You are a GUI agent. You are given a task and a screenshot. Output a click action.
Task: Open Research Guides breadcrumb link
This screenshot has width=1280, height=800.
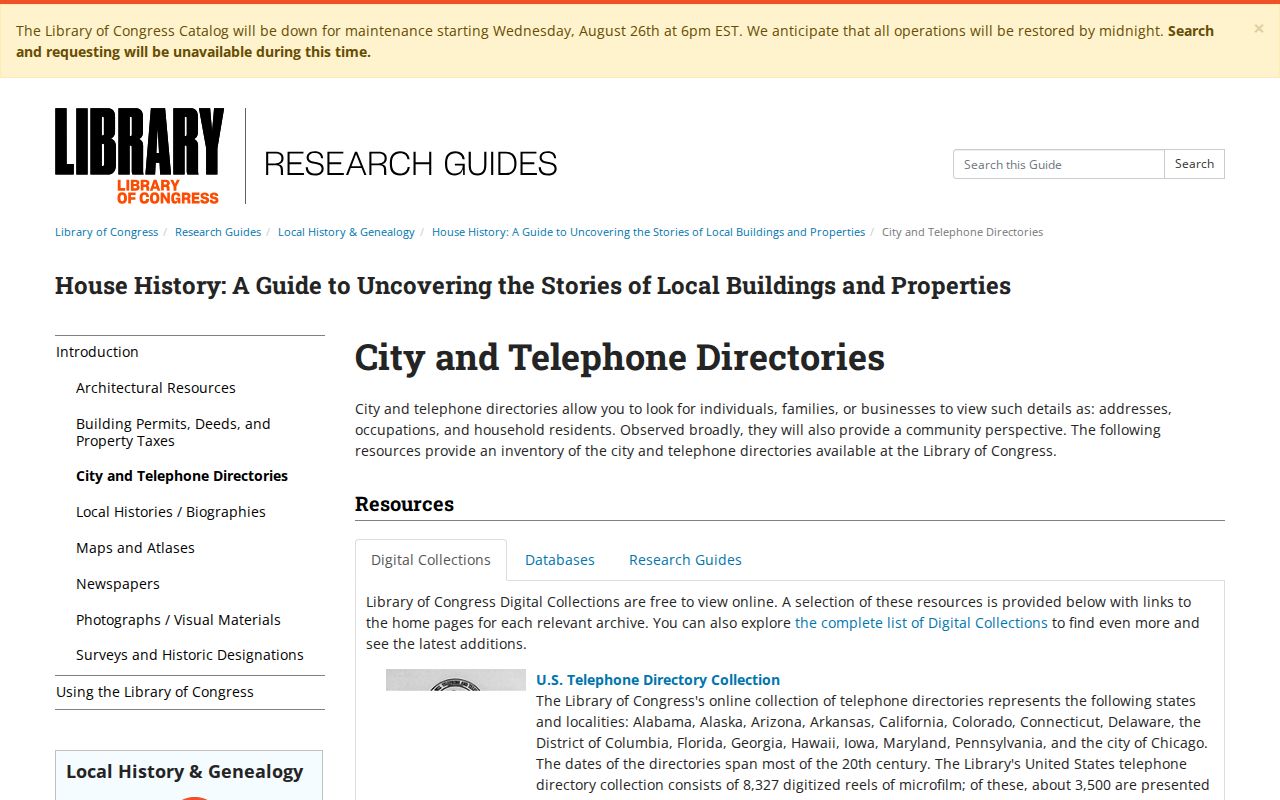pos(218,232)
